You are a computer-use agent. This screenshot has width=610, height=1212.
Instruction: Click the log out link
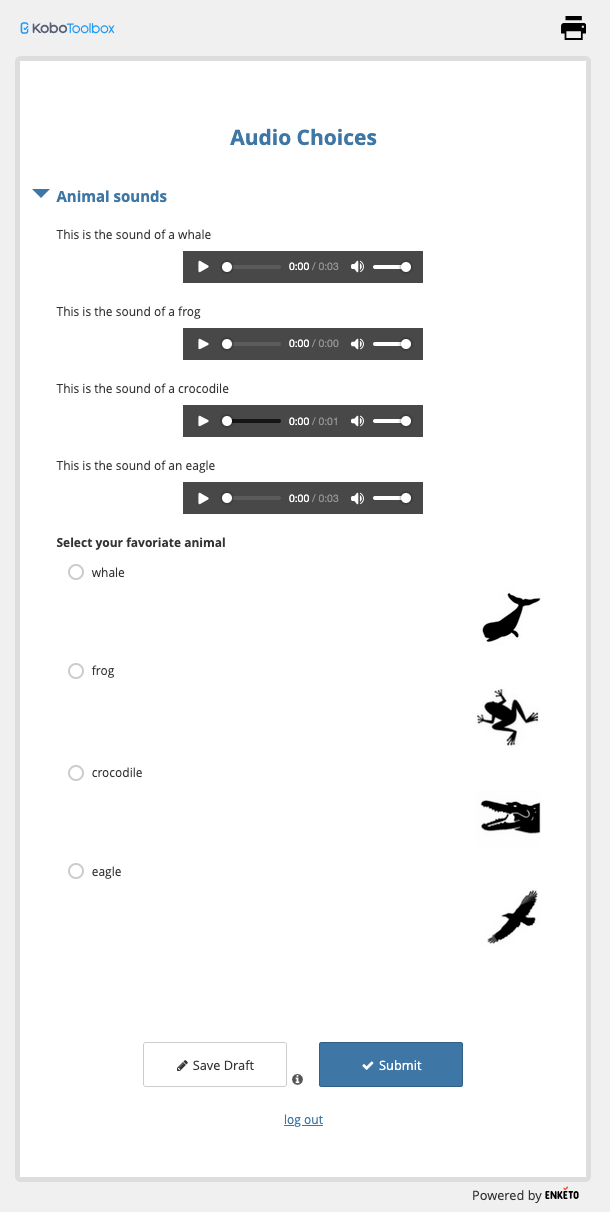point(303,1120)
